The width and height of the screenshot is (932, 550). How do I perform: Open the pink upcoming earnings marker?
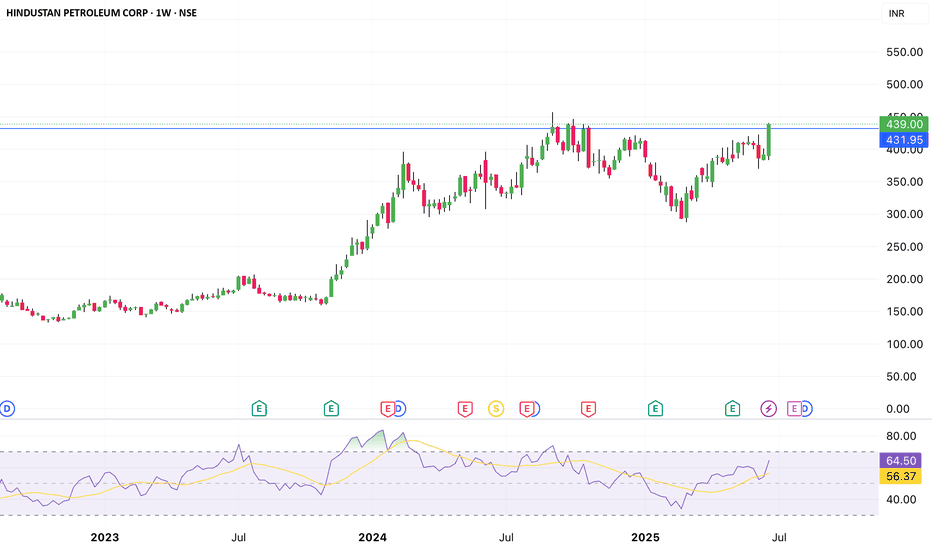click(794, 408)
